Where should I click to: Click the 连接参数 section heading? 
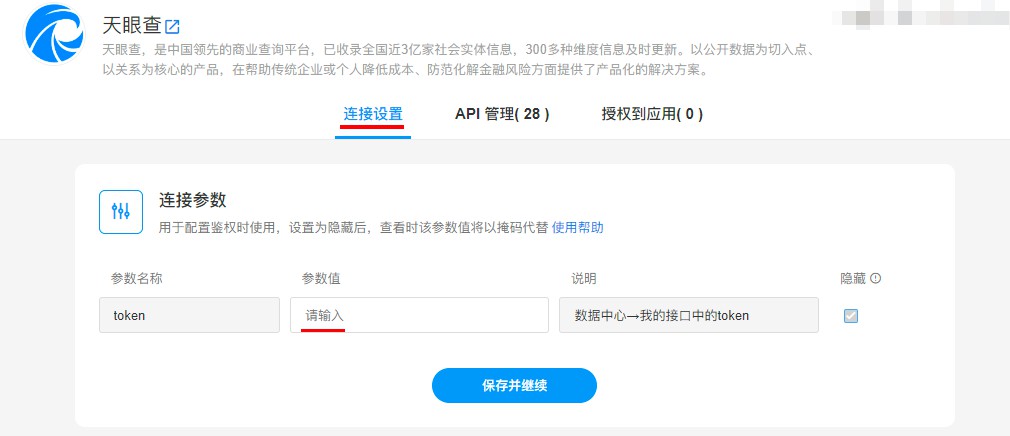(x=194, y=199)
